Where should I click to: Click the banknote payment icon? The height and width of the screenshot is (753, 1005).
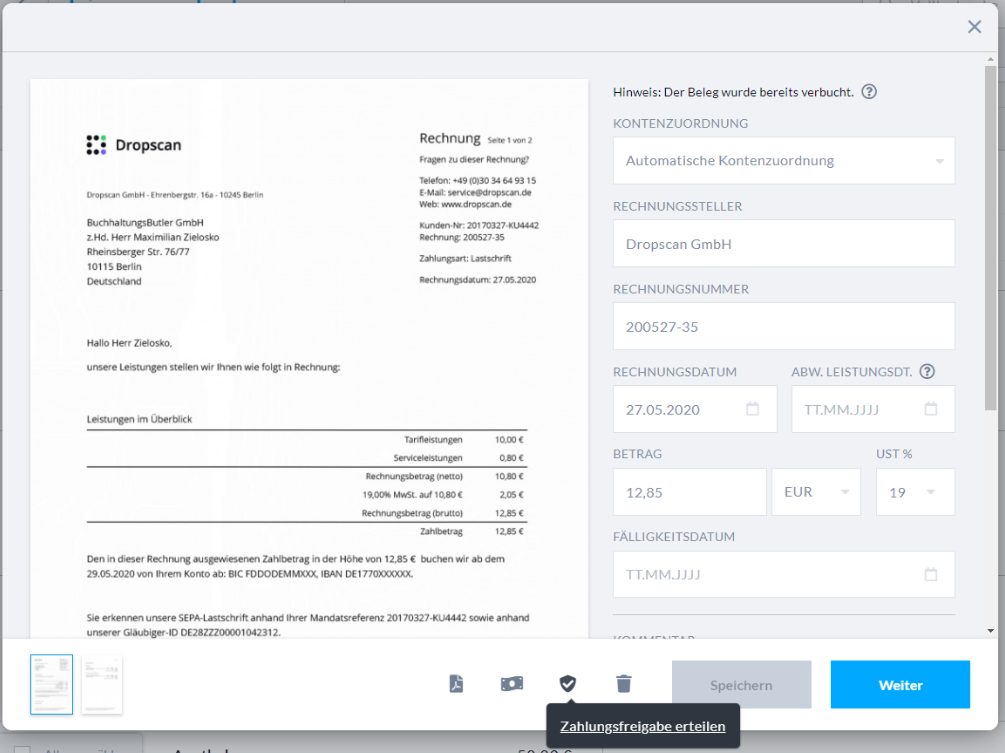(x=512, y=684)
